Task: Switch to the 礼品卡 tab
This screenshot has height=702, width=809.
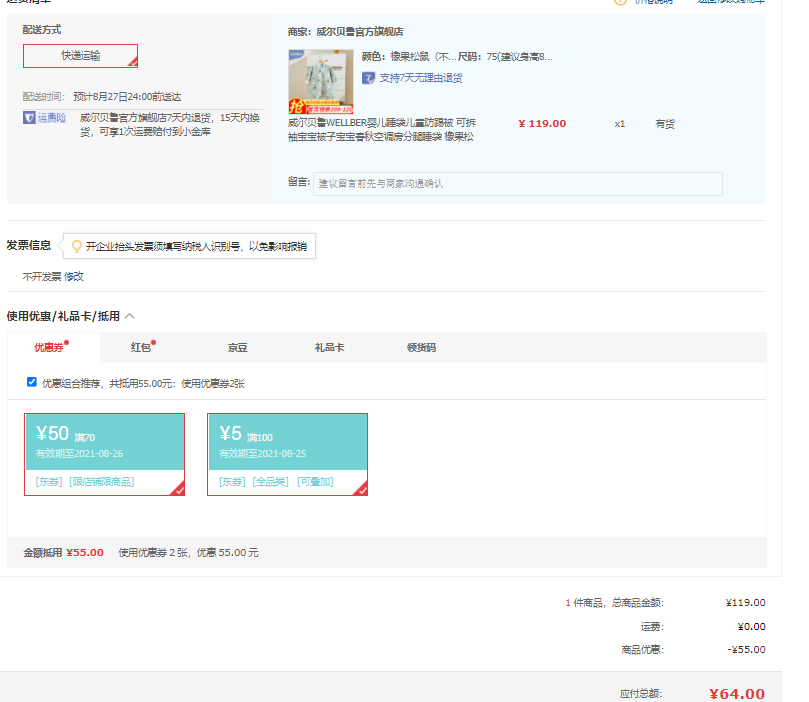Action: pos(329,348)
